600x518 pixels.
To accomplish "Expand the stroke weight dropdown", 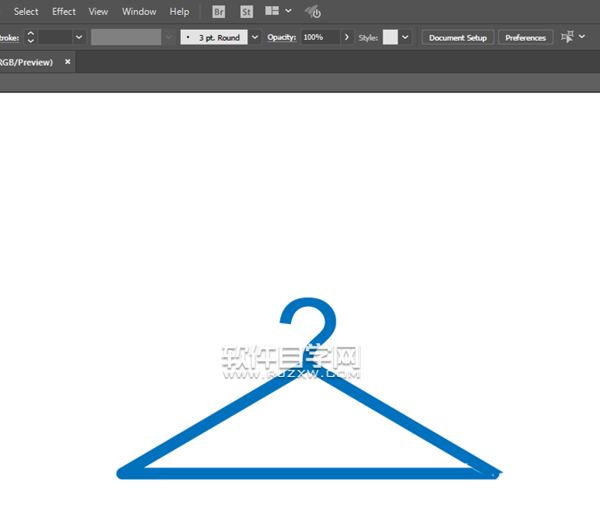I will pos(79,37).
